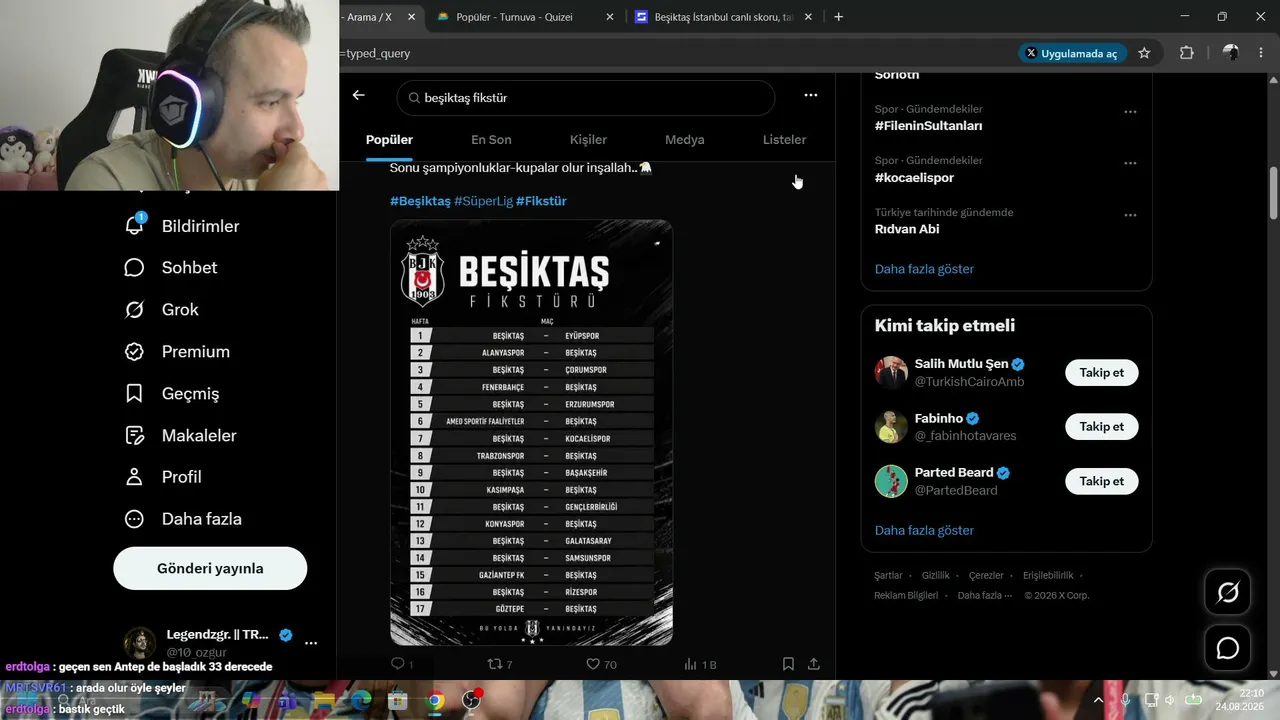Viewport: 1280px width, 720px height.
Task: Click the beşiktaş fikstür search field
Action: click(x=586, y=98)
